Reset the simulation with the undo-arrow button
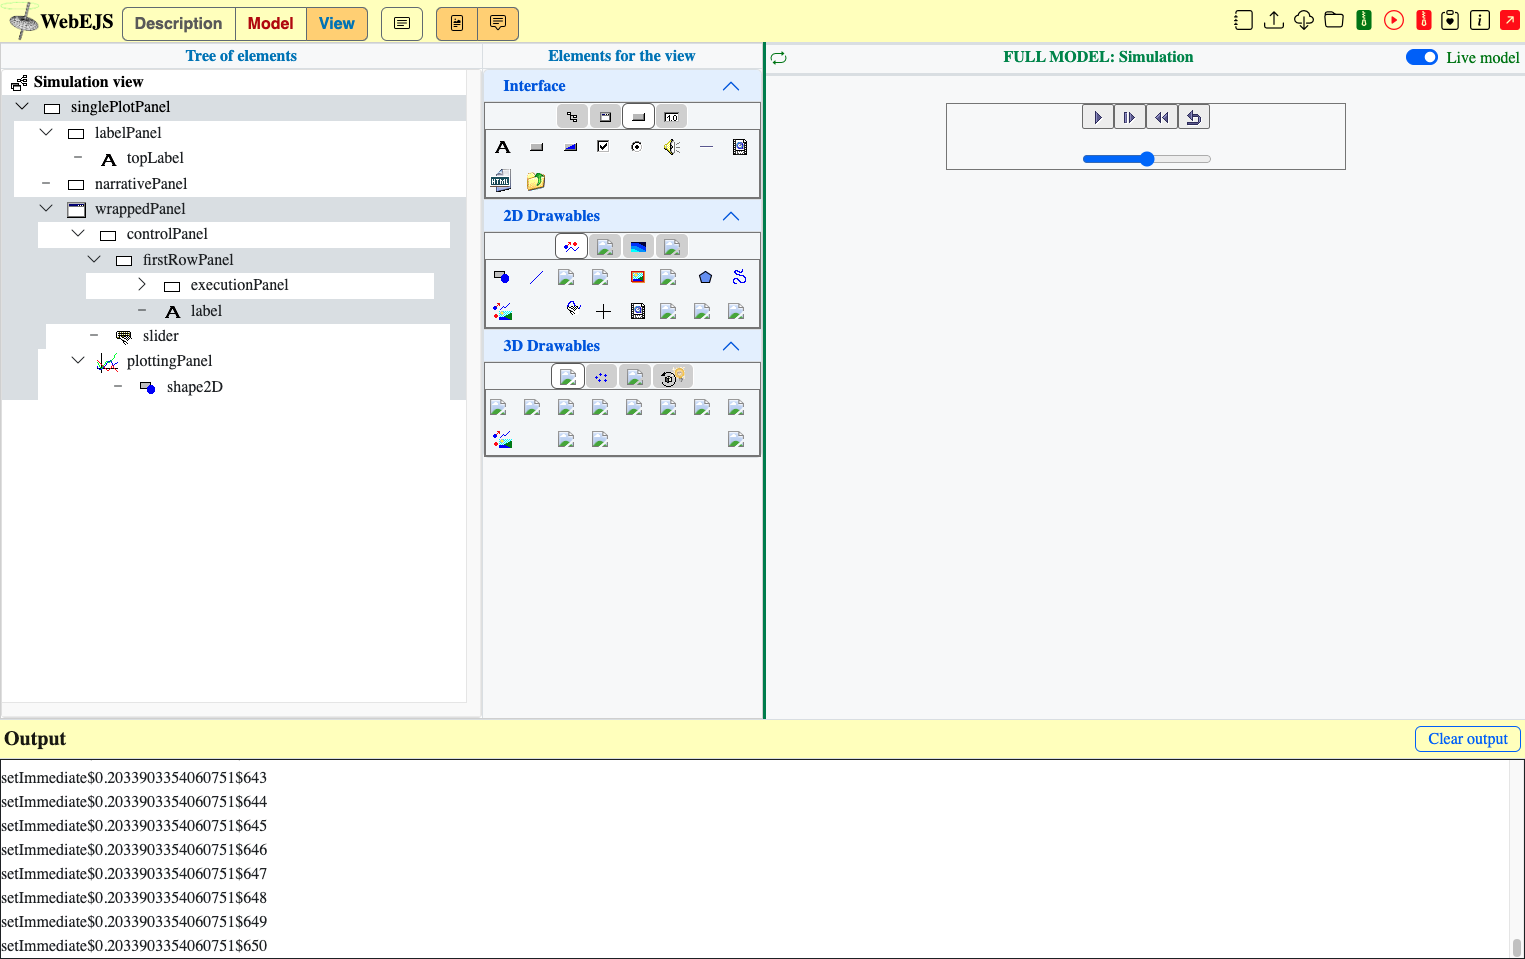Screen dimensions: 1525x959 (1194, 117)
